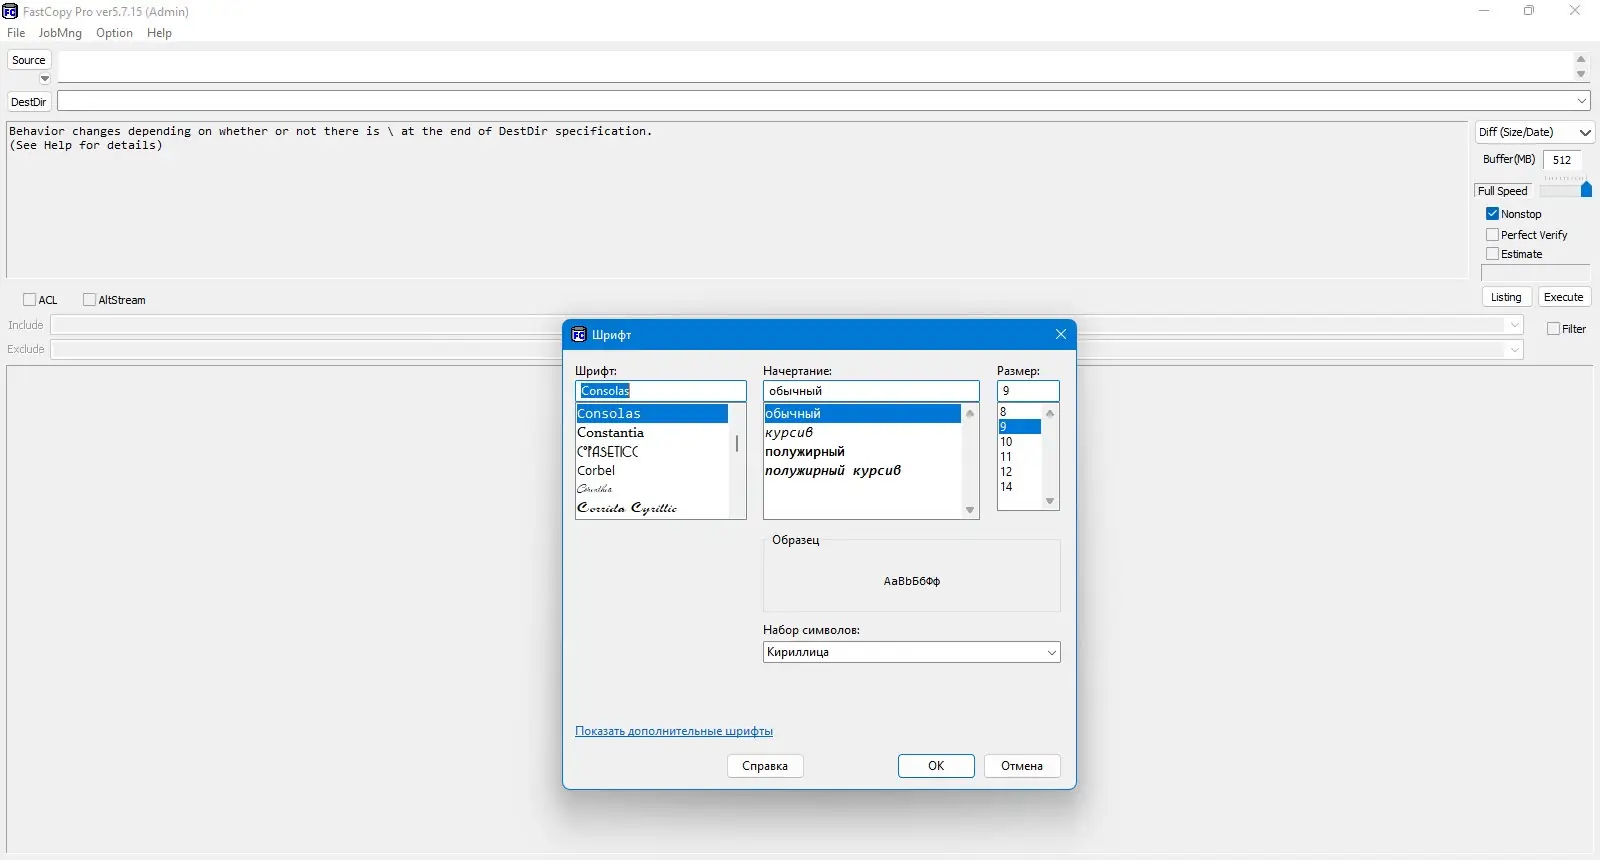1600x860 pixels.
Task: Pick size 11 in the size list
Action: point(1020,457)
